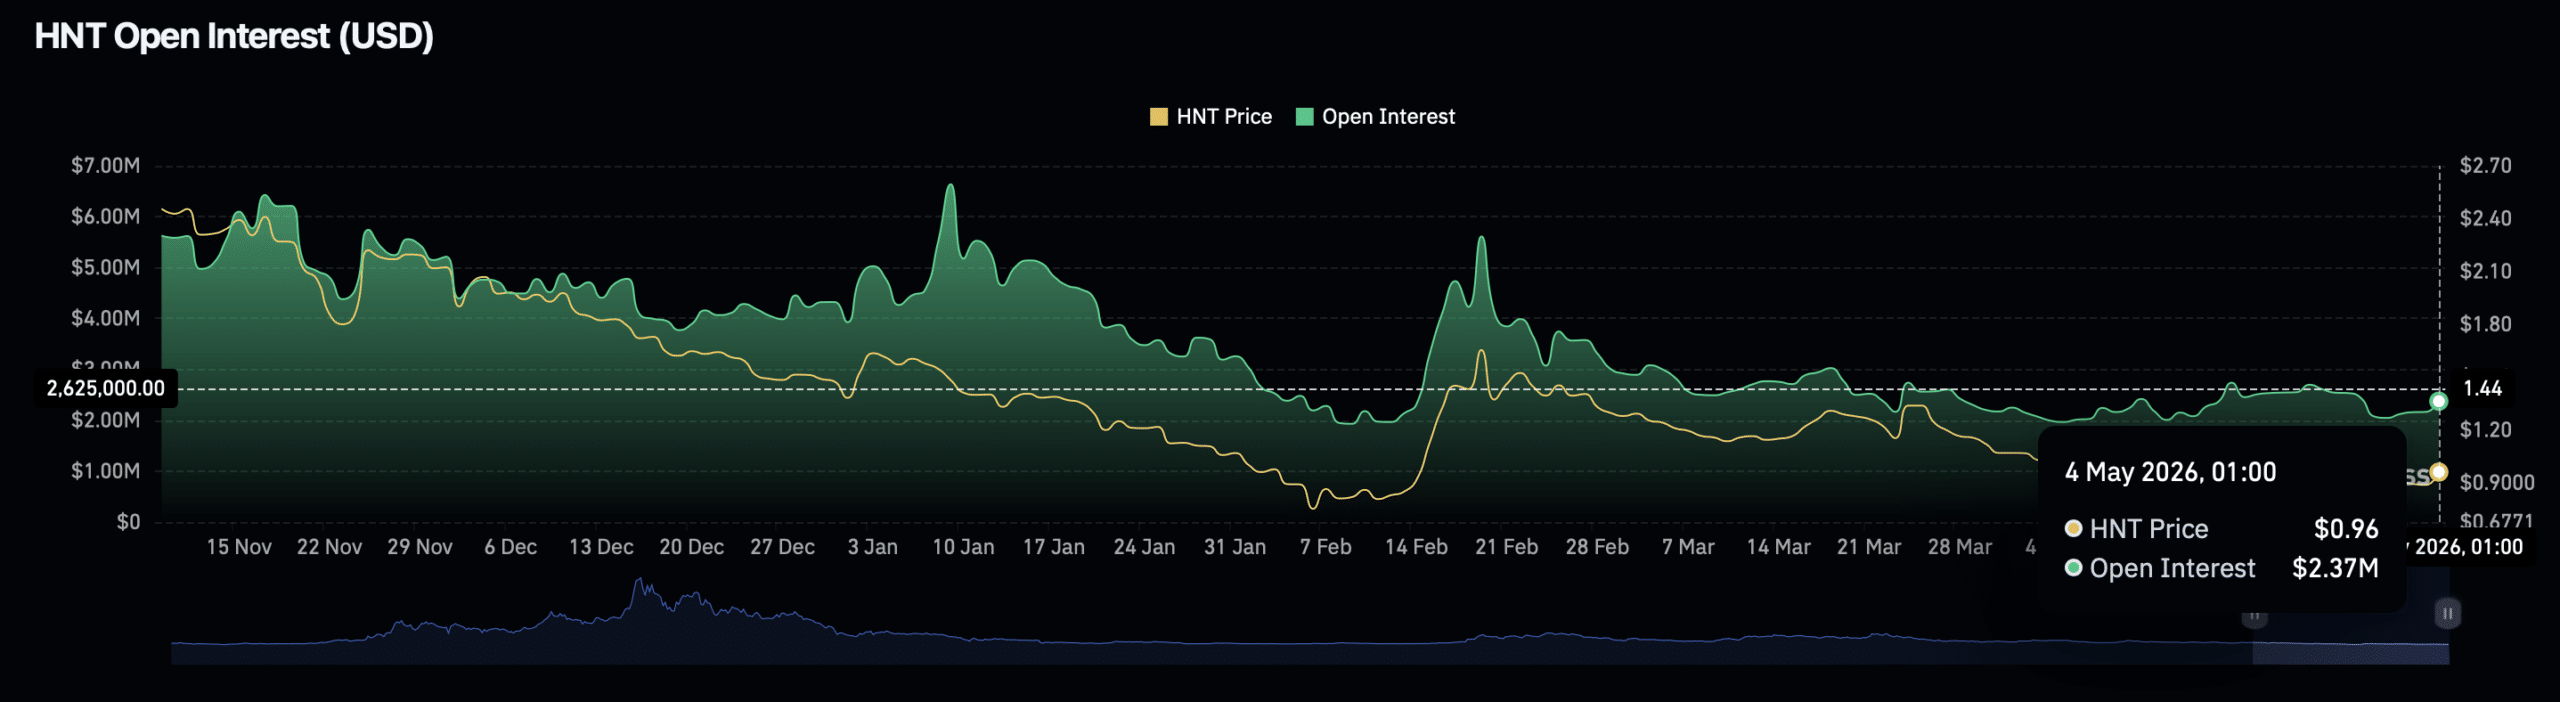This screenshot has width=2560, height=702.
Task: Click the 3 Jan date axis label
Action: point(872,547)
